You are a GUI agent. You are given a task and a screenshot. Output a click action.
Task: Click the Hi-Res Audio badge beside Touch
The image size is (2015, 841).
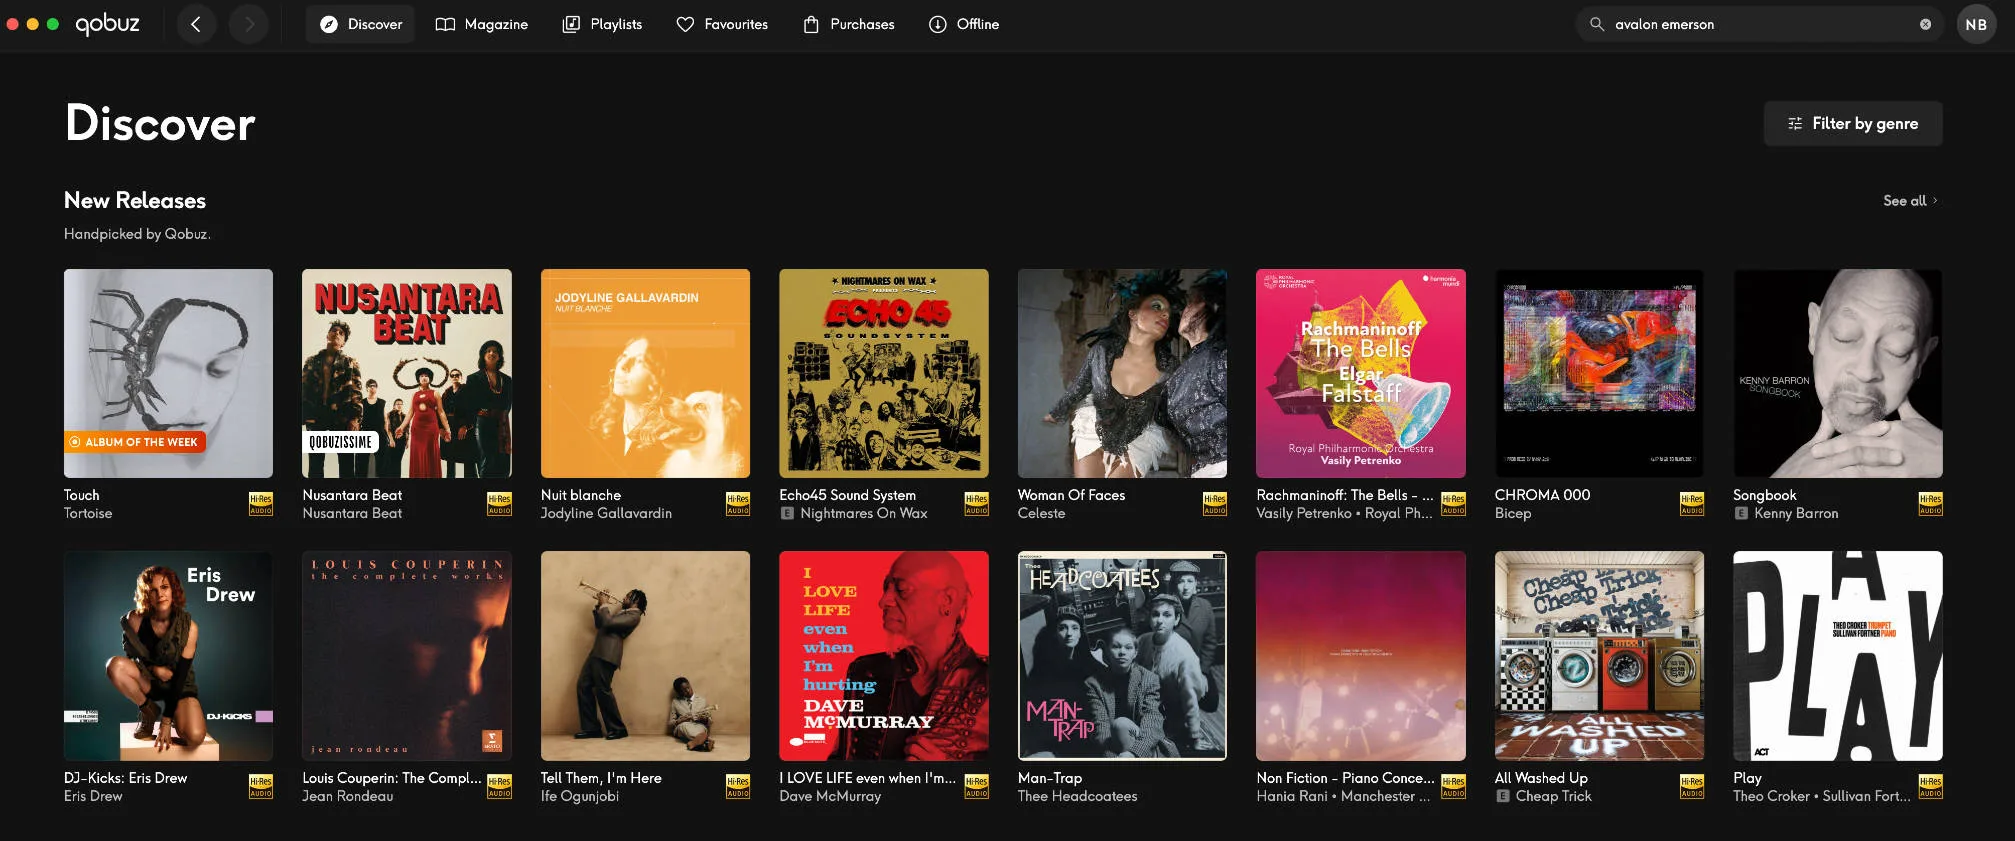(261, 504)
